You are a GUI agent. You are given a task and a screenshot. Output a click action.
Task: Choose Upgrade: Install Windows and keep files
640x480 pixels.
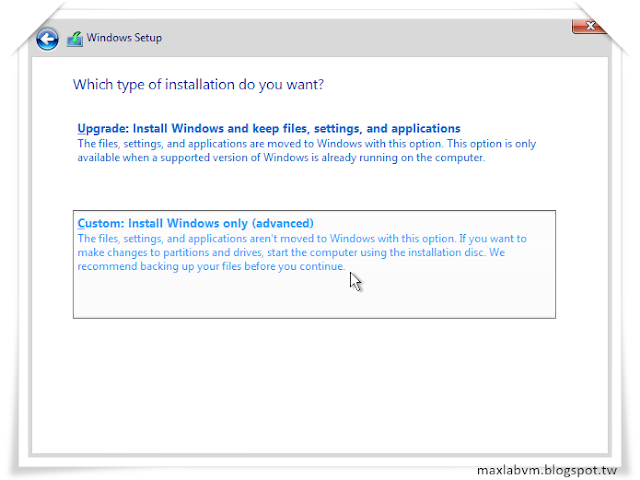[269, 129]
